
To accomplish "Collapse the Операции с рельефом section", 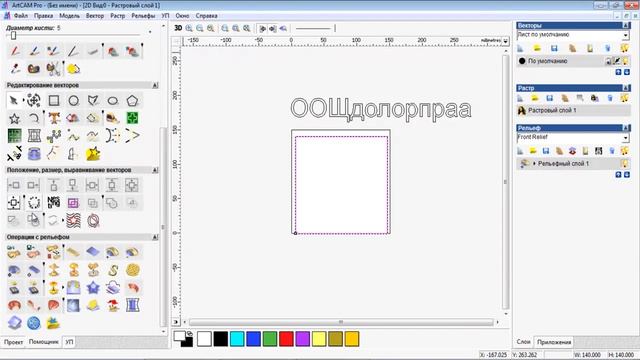I will [x=155, y=237].
